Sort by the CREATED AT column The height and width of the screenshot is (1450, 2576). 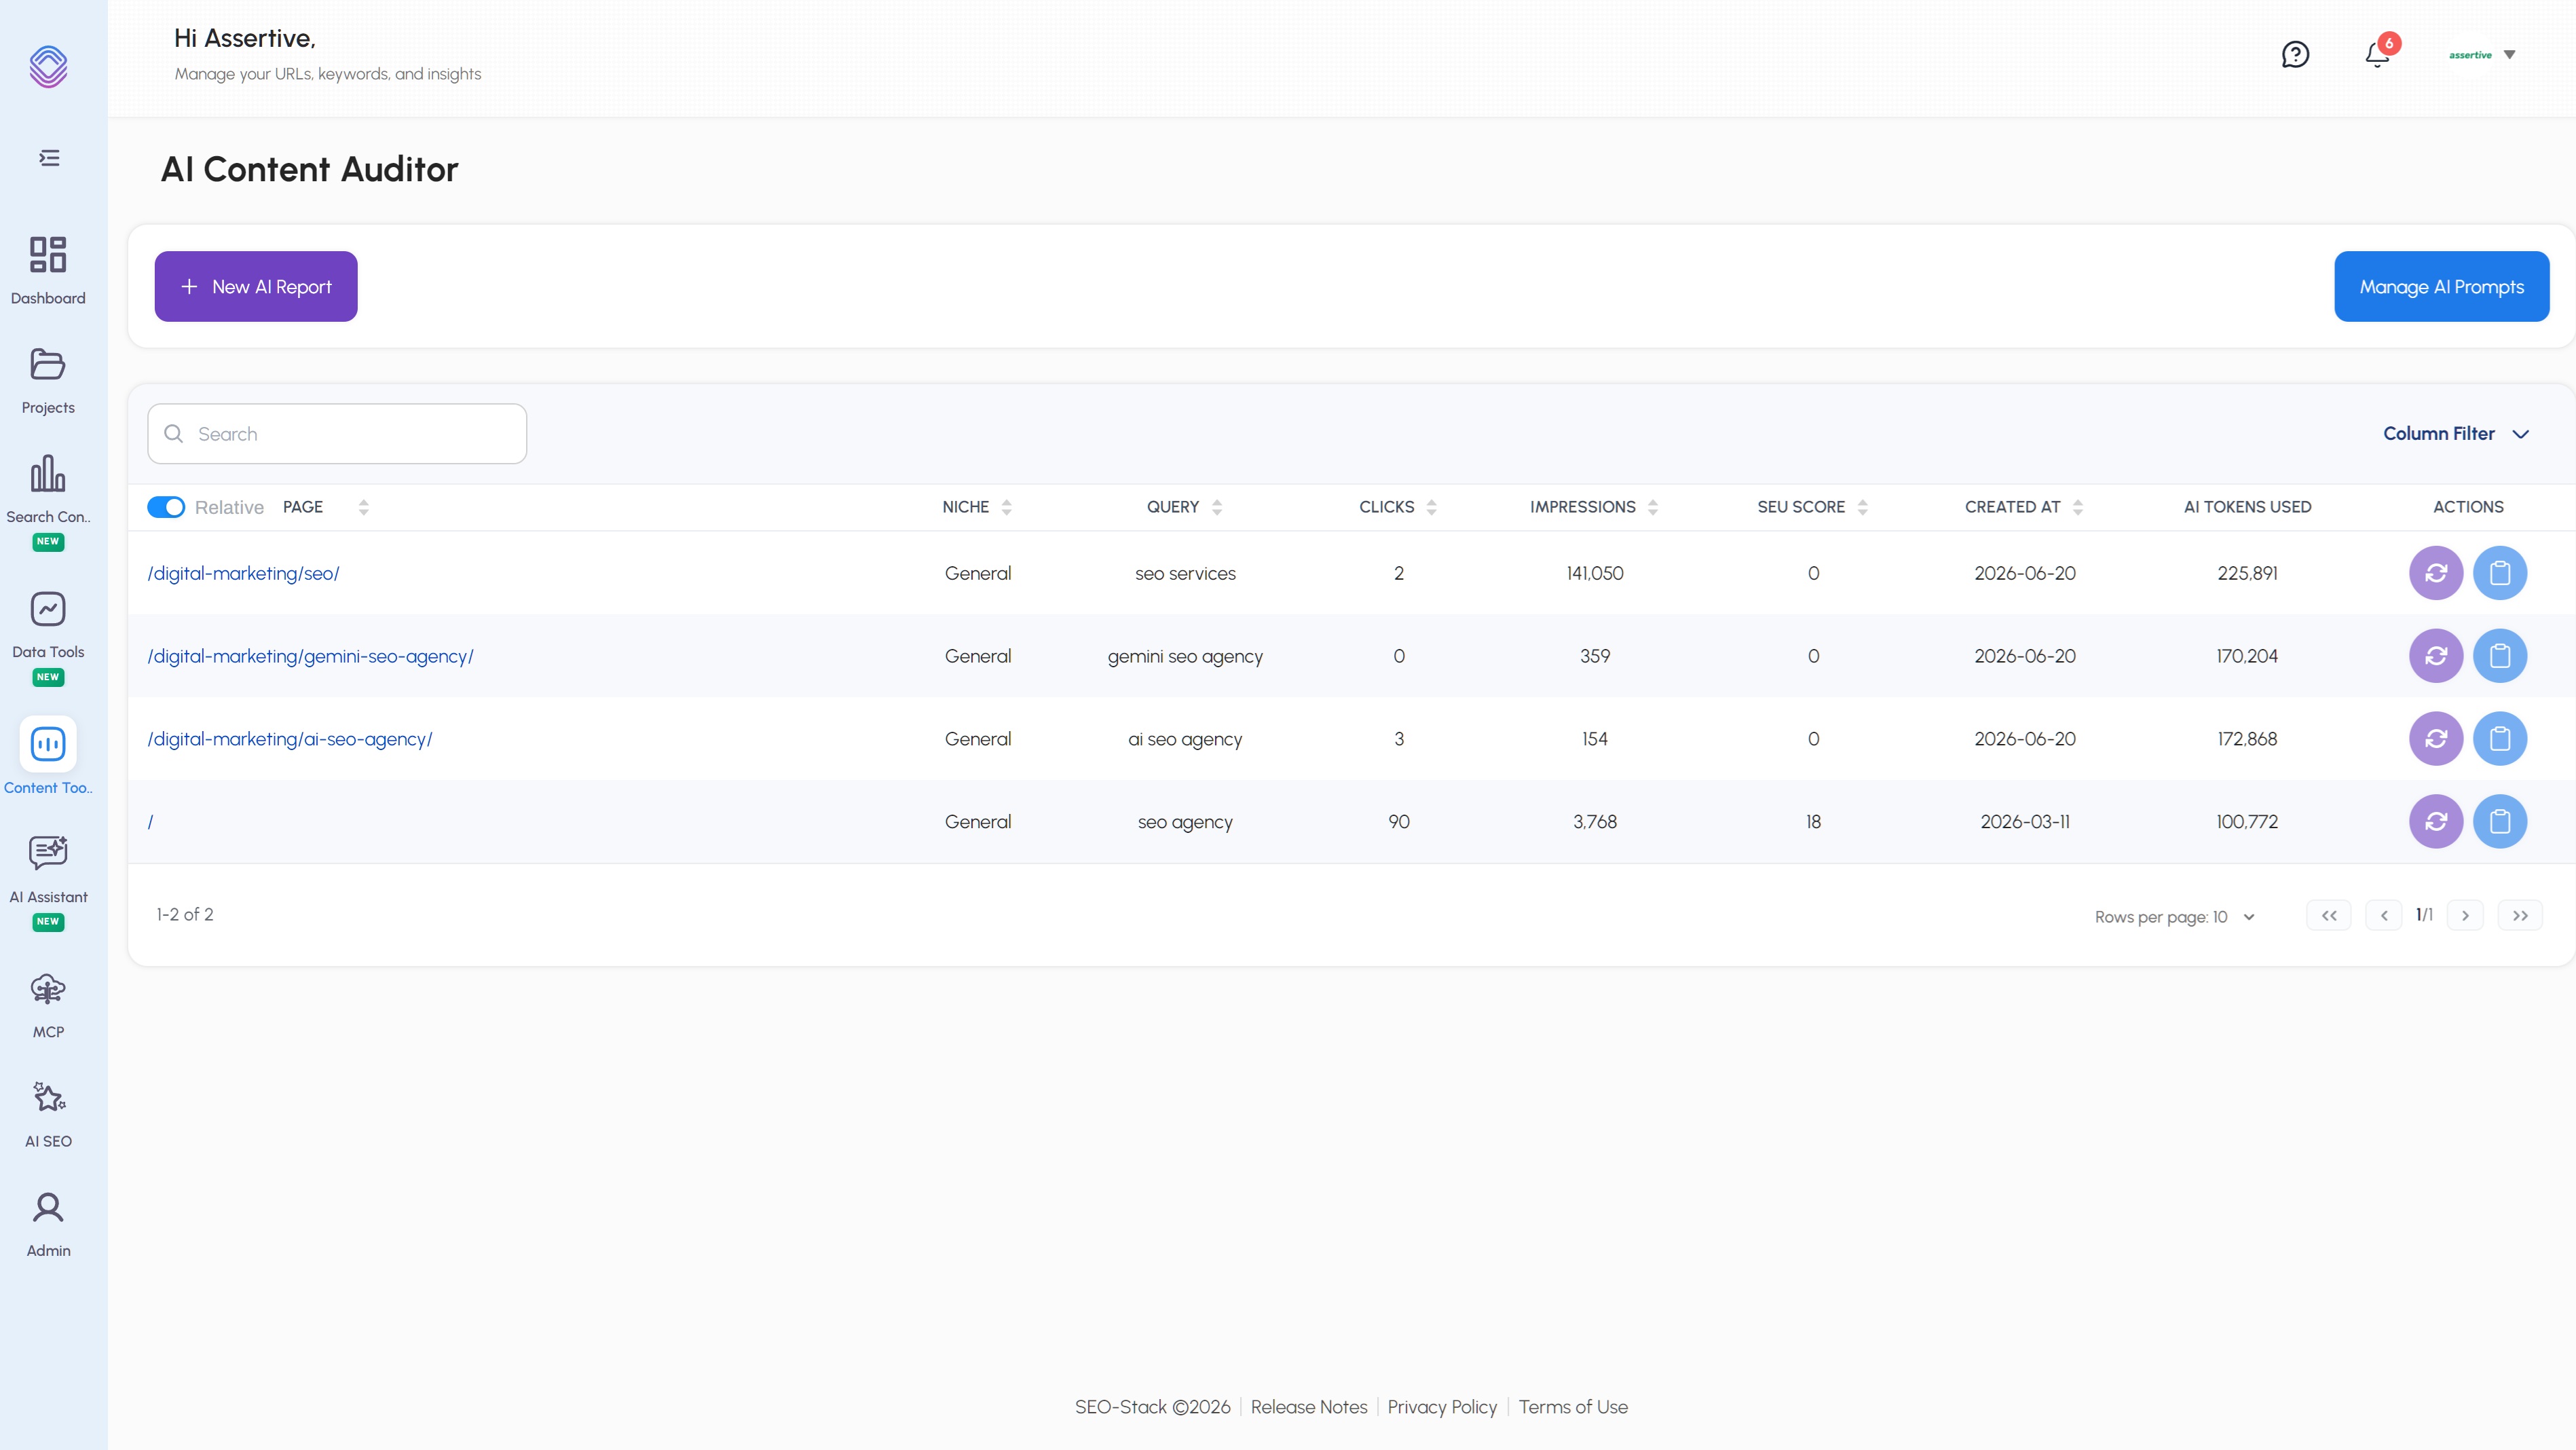[x=2078, y=507]
